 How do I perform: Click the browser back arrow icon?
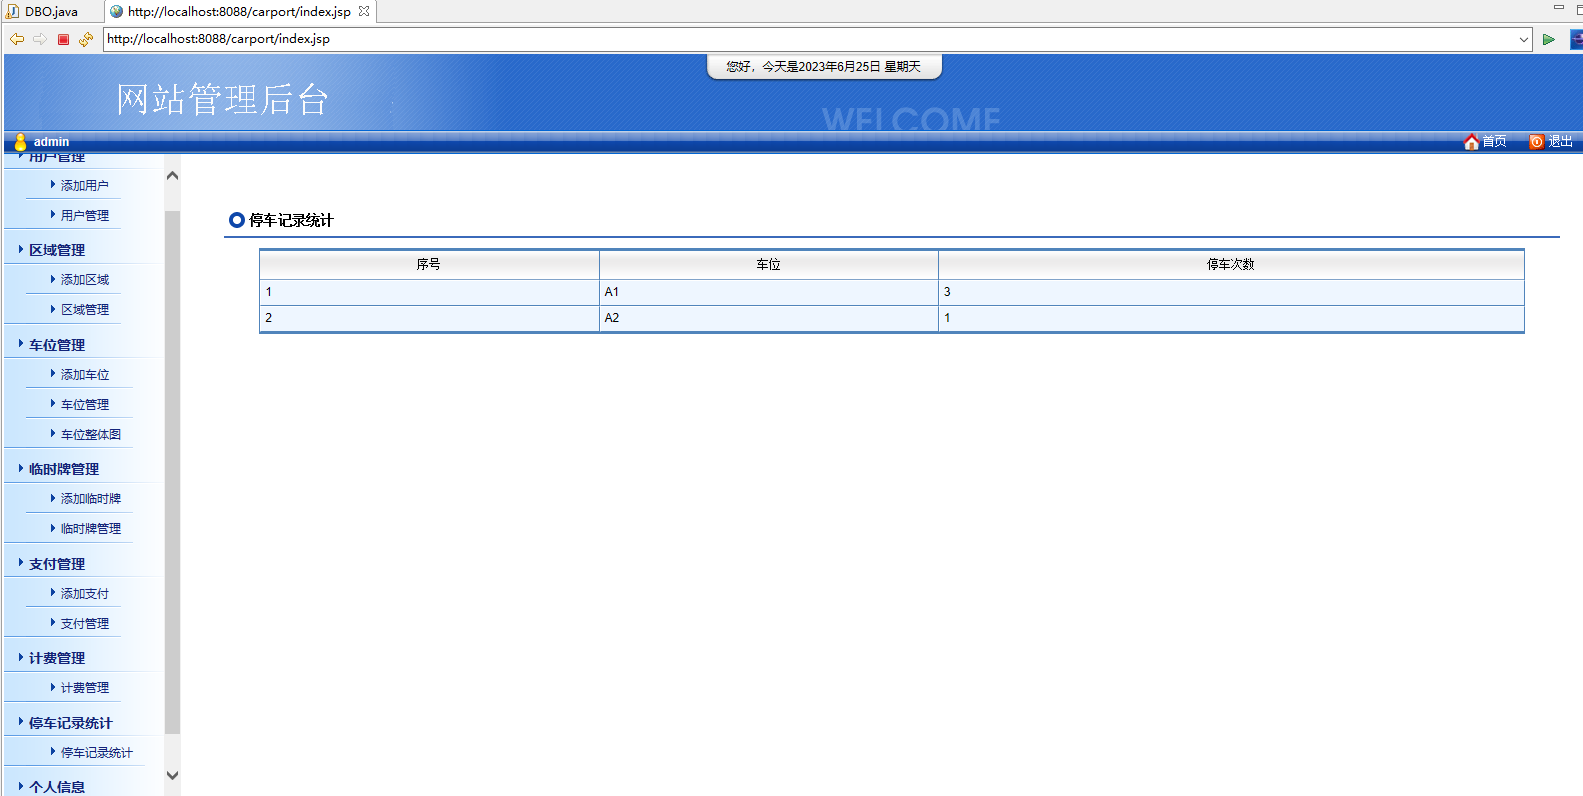(x=17, y=39)
